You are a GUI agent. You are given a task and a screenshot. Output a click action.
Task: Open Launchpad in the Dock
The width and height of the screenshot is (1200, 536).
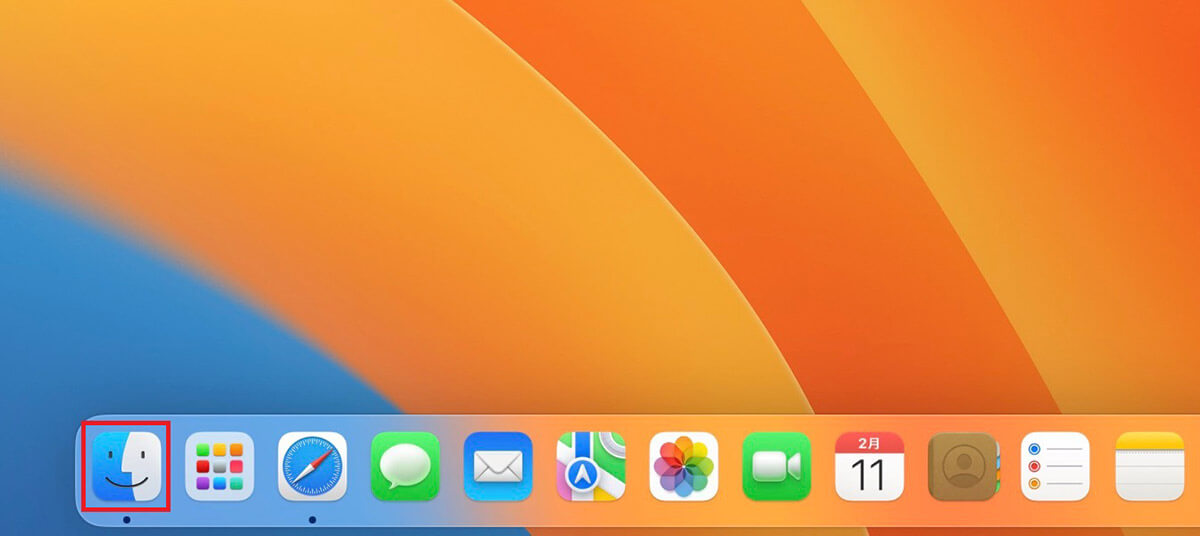tap(220, 466)
